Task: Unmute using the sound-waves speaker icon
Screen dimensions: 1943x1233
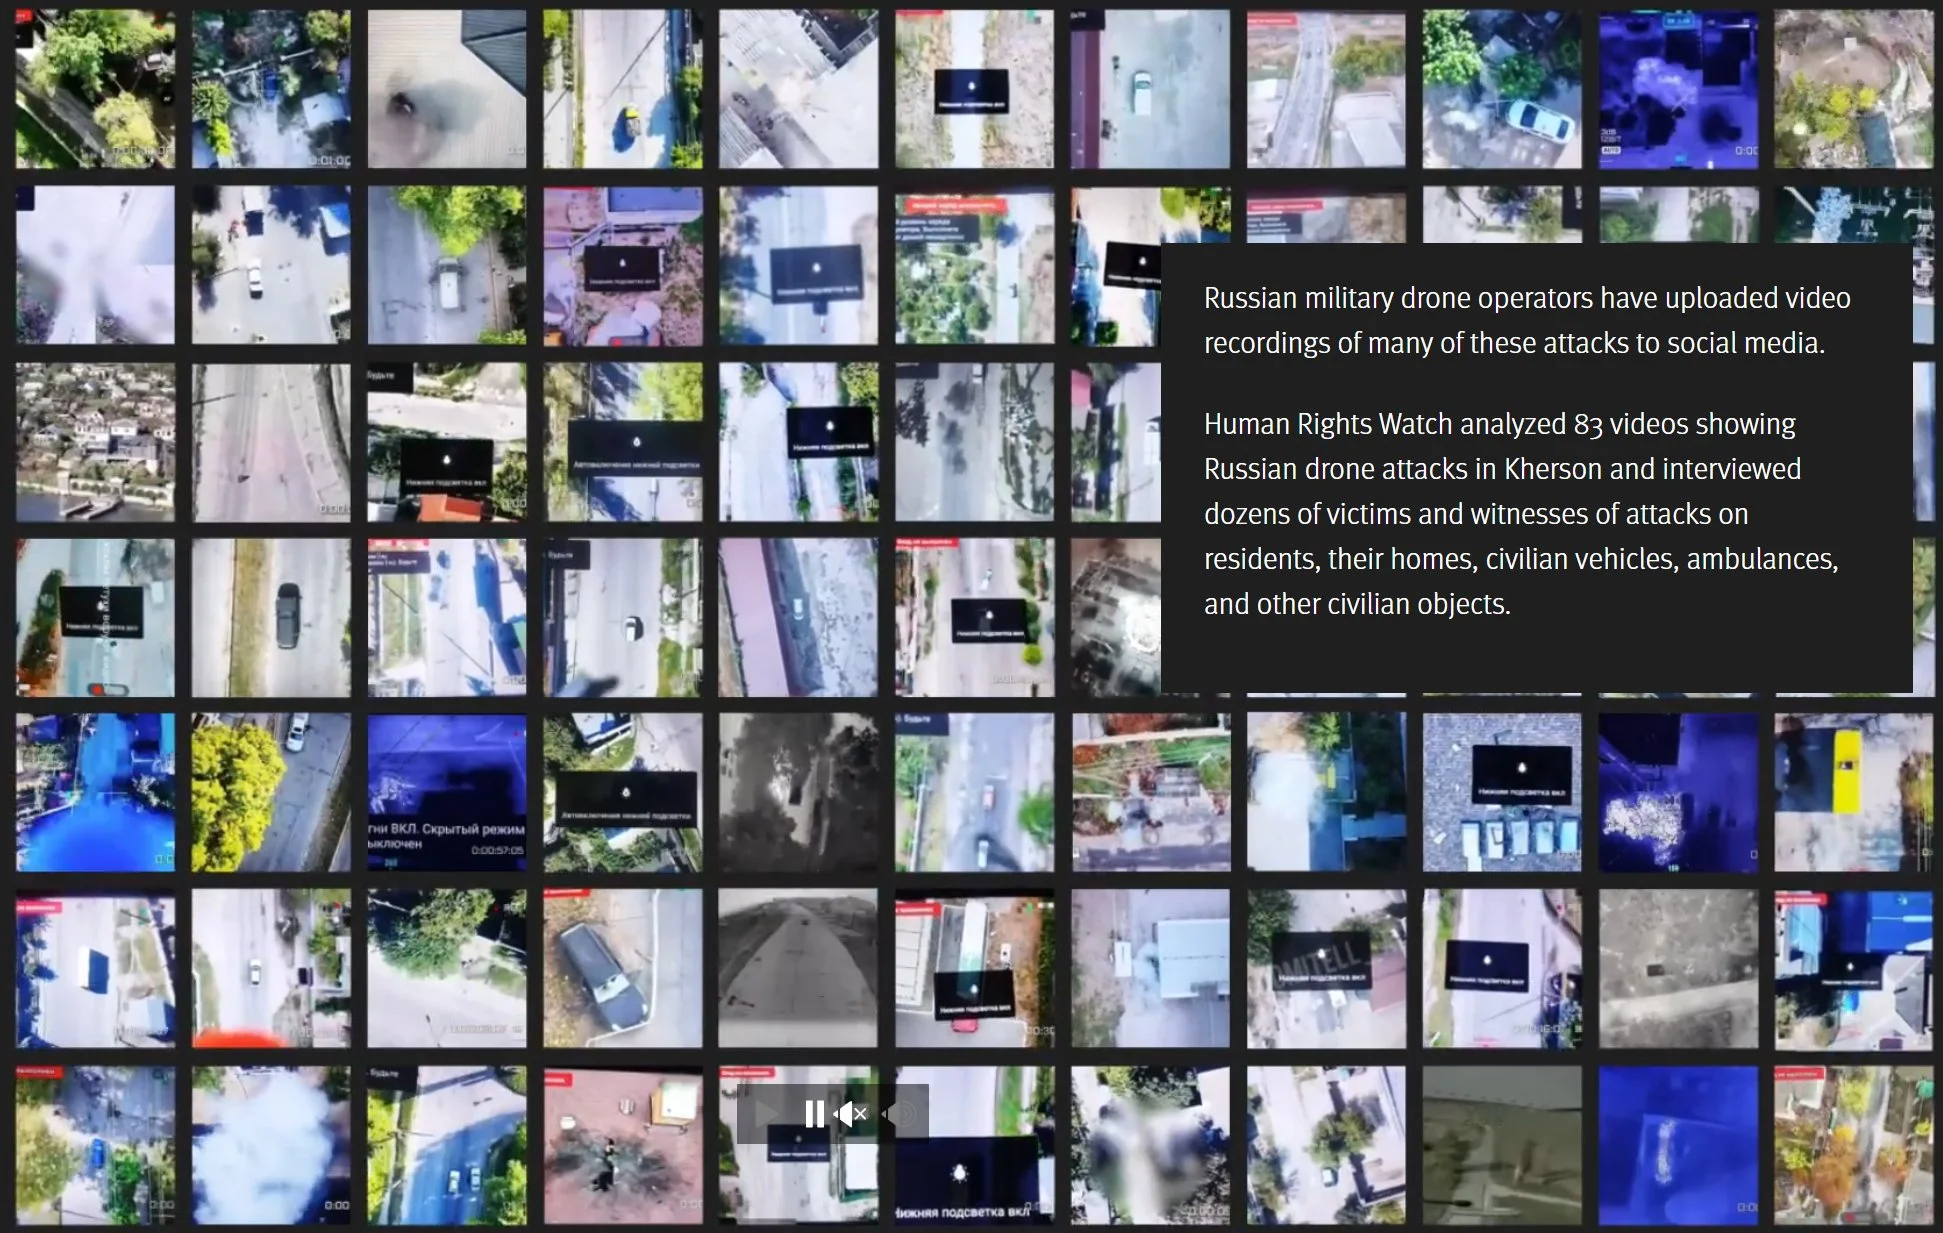Action: (901, 1114)
